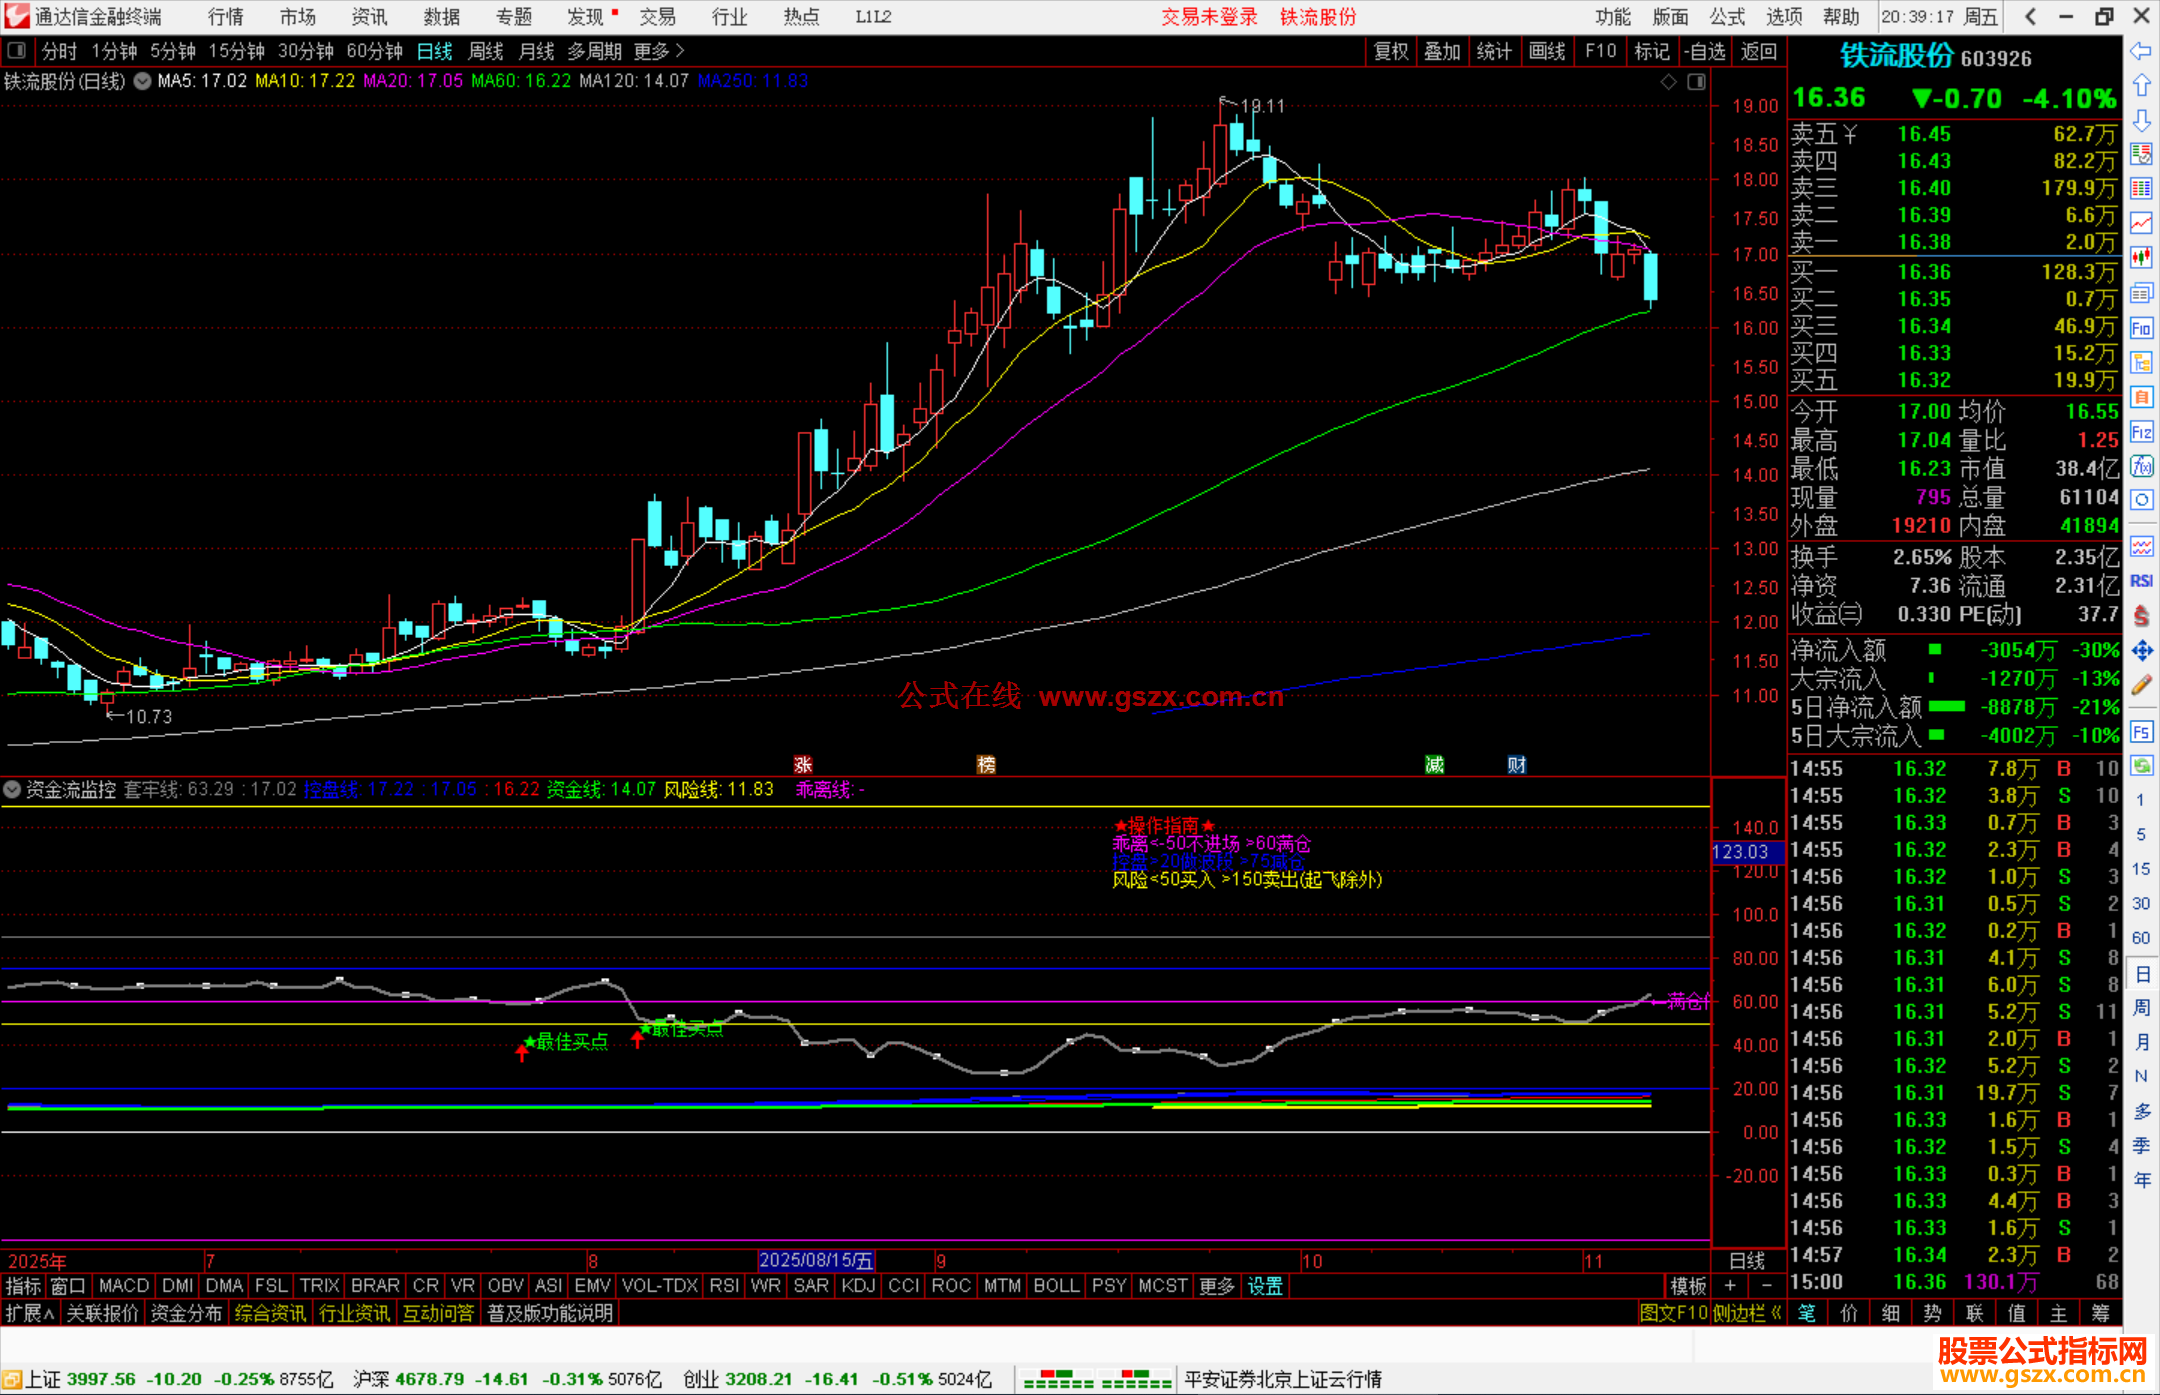2160x1395 pixels.
Task: Switch to the MACD indicator tab
Action: (124, 1286)
